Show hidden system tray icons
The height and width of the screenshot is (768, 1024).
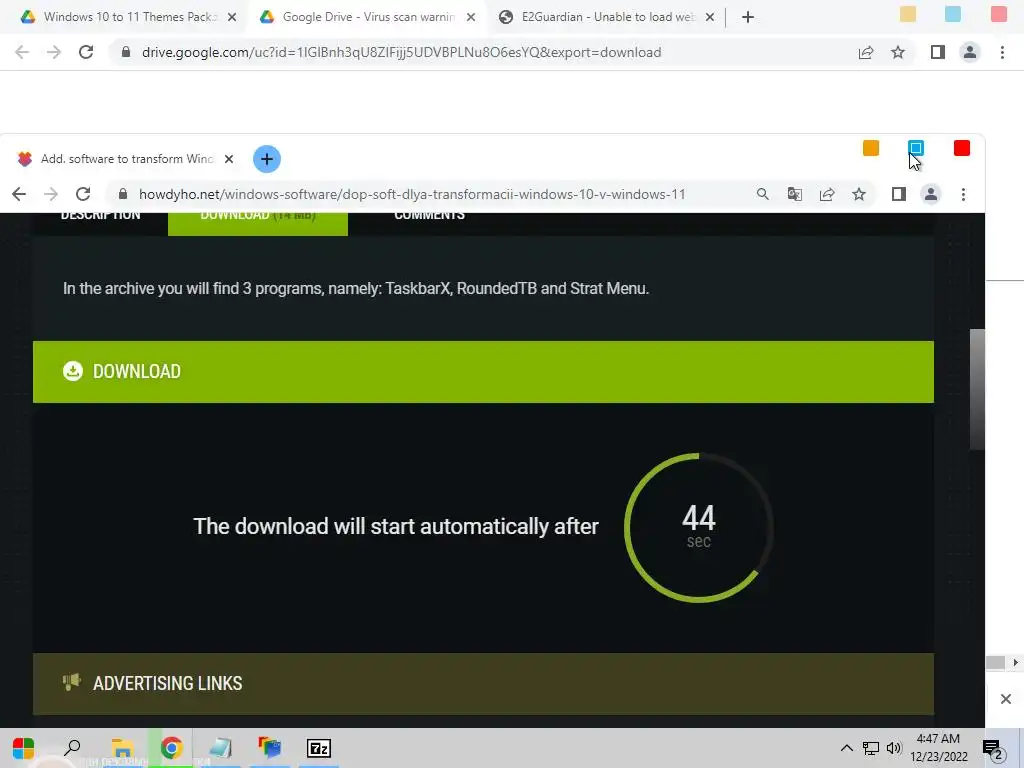click(846, 748)
